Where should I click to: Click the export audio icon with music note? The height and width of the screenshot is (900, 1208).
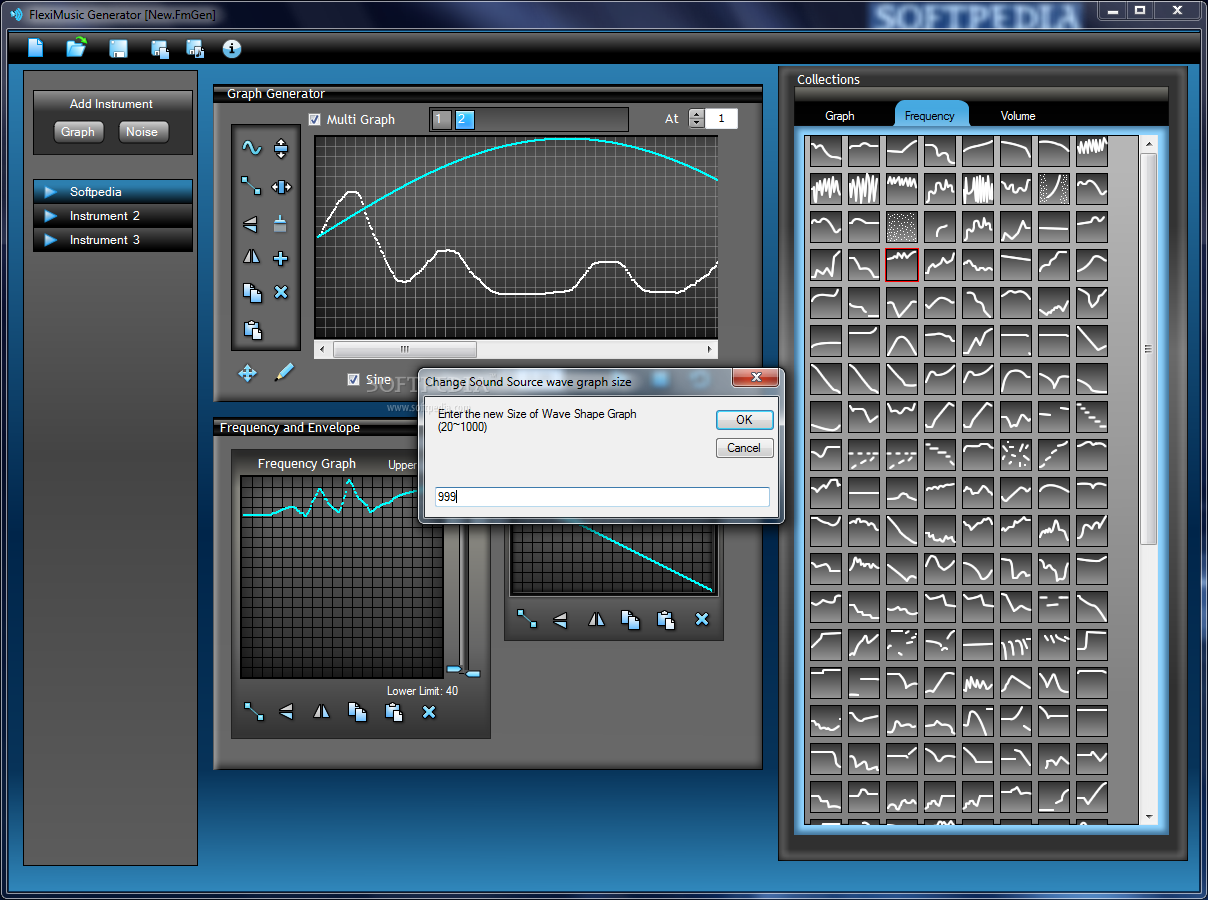pyautogui.click(x=195, y=49)
